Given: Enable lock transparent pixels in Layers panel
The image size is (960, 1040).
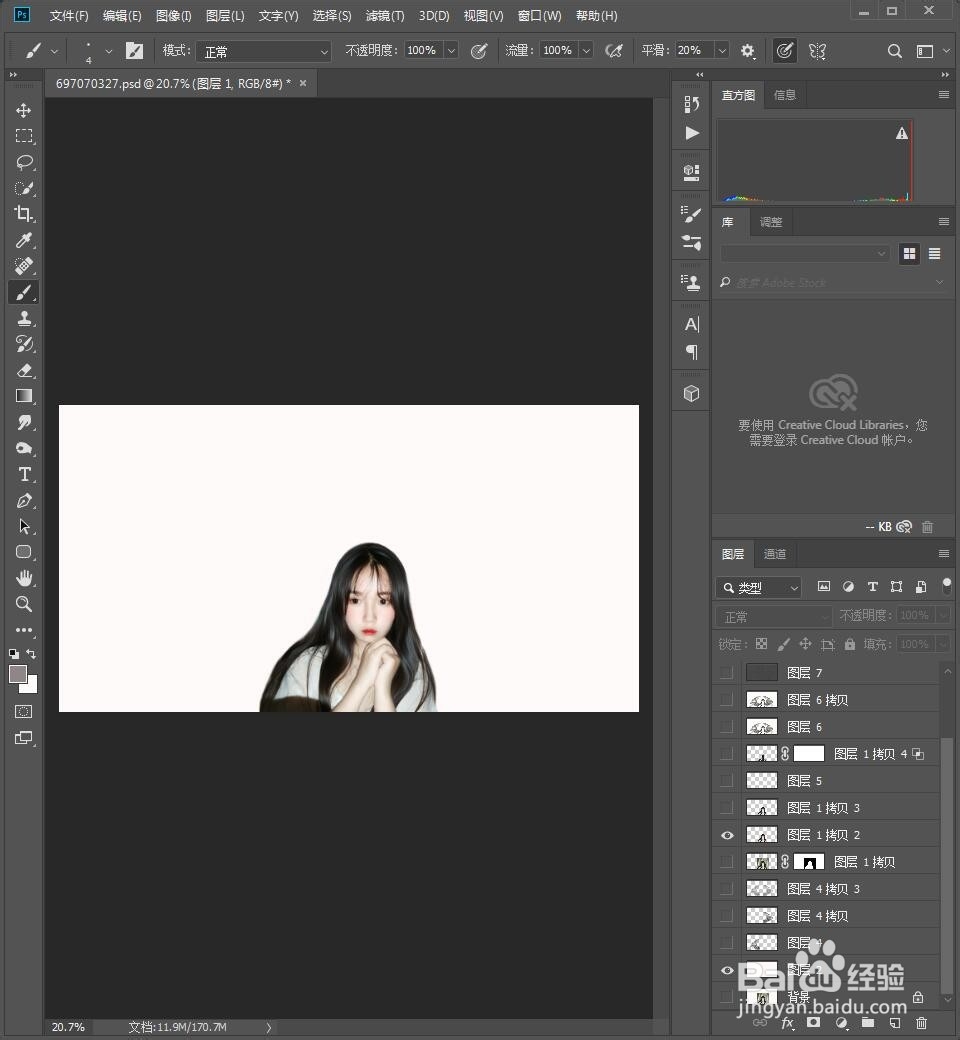Looking at the screenshot, I should [x=761, y=644].
